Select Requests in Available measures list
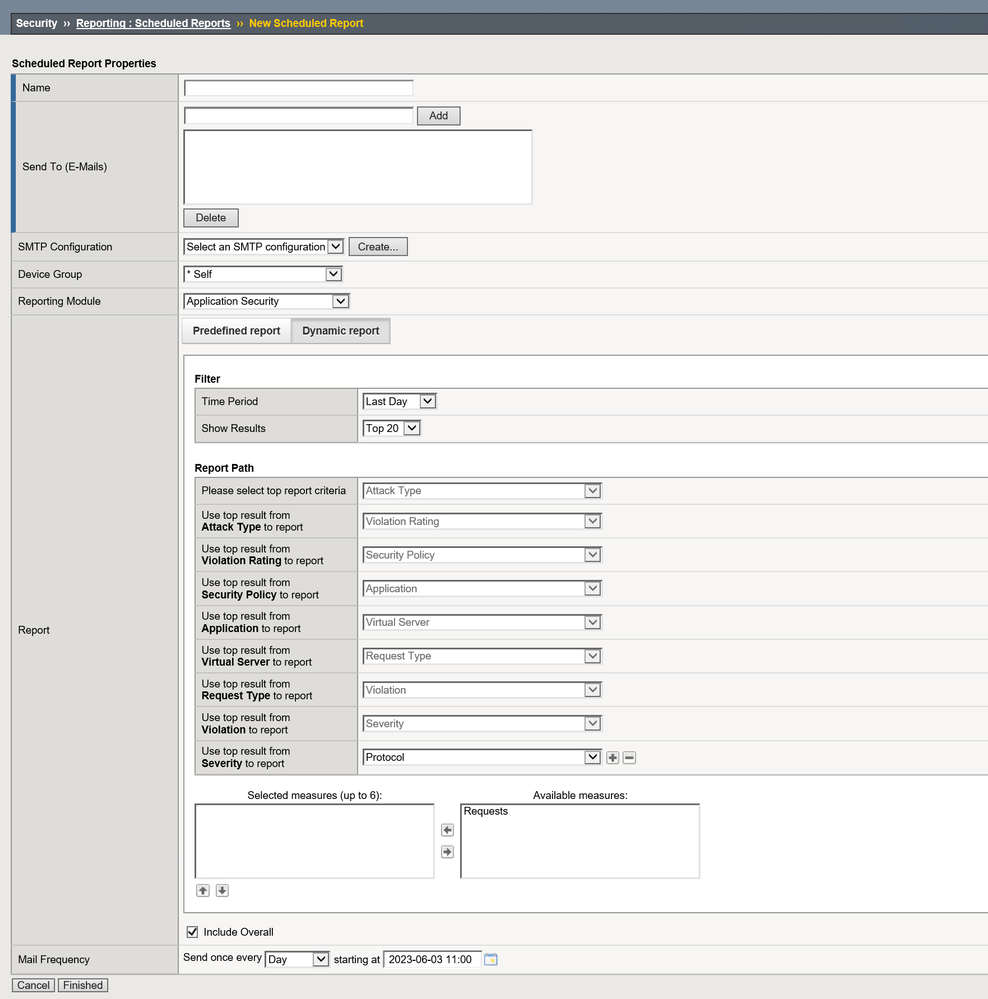 (x=486, y=812)
